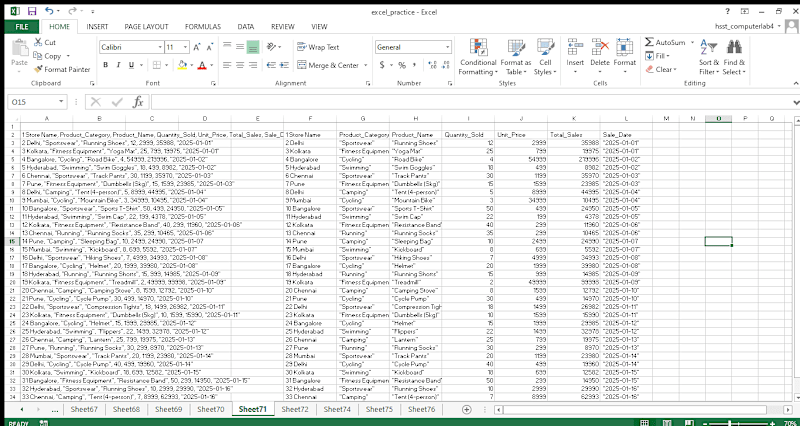The height and width of the screenshot is (426, 800).
Task: Click Insert Function fx button
Action: (x=138, y=102)
